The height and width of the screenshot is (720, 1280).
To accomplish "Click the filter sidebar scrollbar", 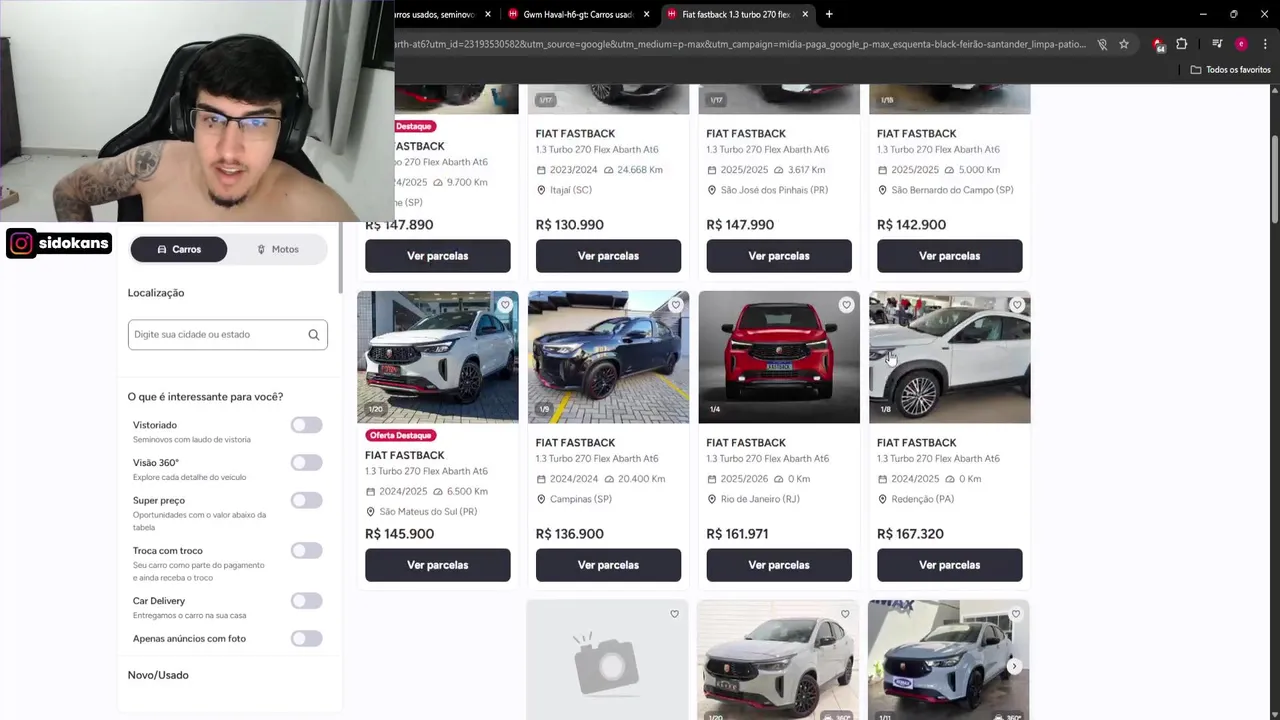I will pyautogui.click(x=340, y=258).
